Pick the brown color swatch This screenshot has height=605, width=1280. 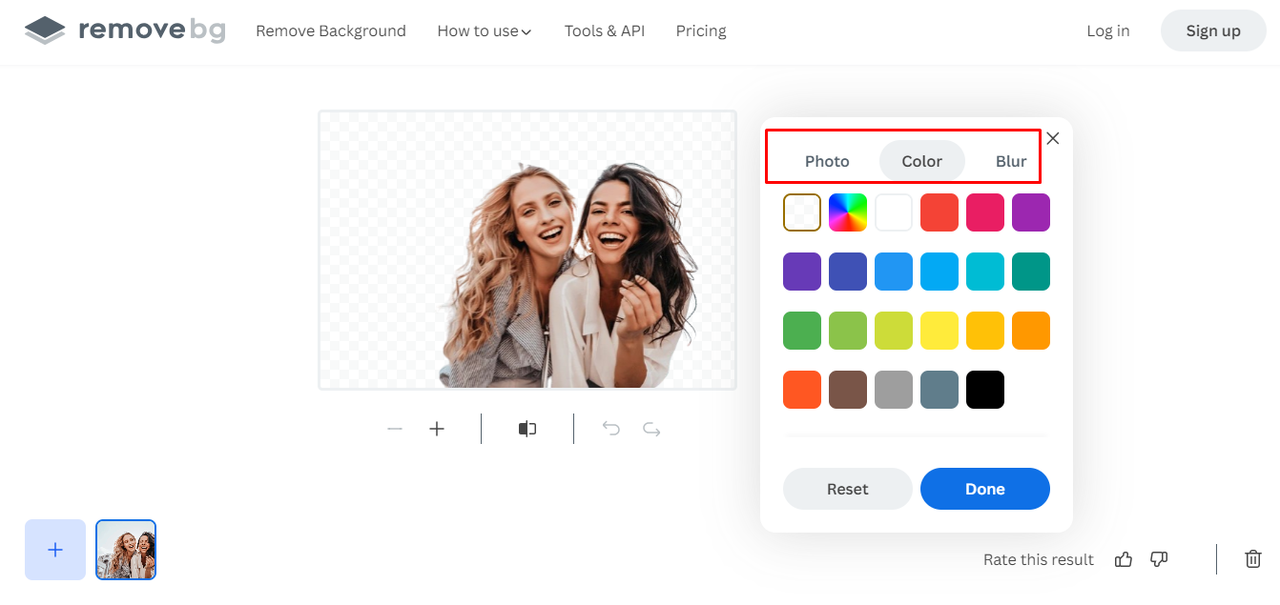[848, 390]
